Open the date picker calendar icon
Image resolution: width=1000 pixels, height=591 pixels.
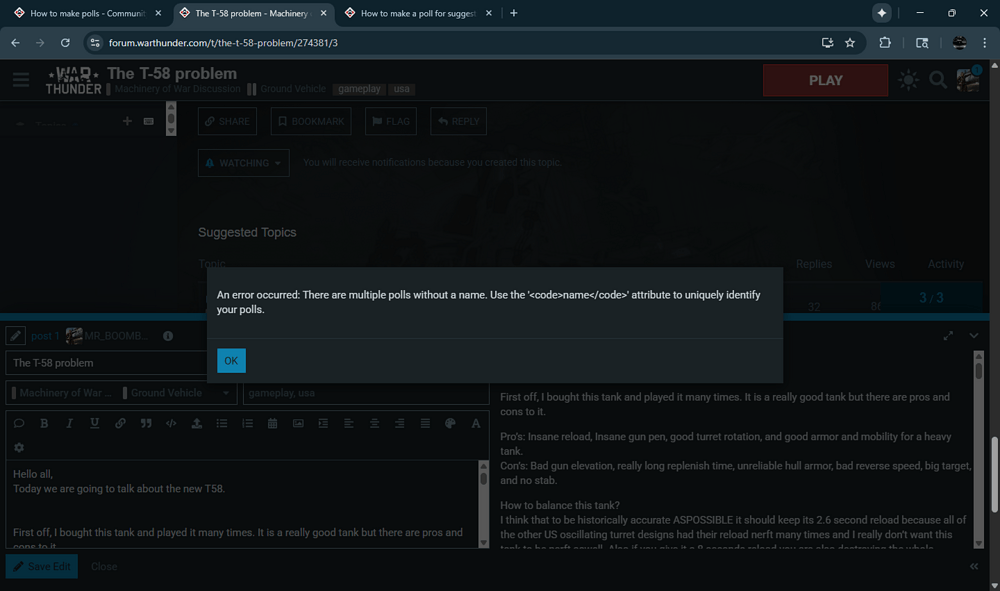click(x=272, y=423)
